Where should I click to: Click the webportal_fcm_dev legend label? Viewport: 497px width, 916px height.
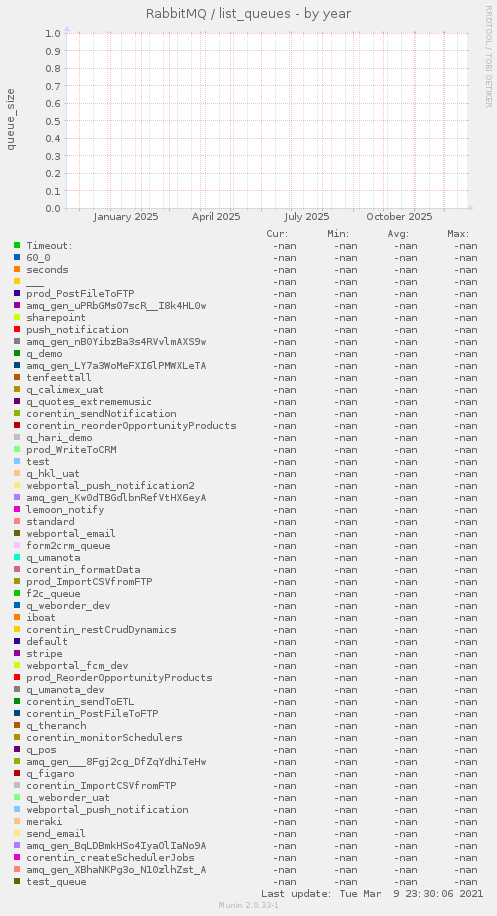click(x=77, y=665)
